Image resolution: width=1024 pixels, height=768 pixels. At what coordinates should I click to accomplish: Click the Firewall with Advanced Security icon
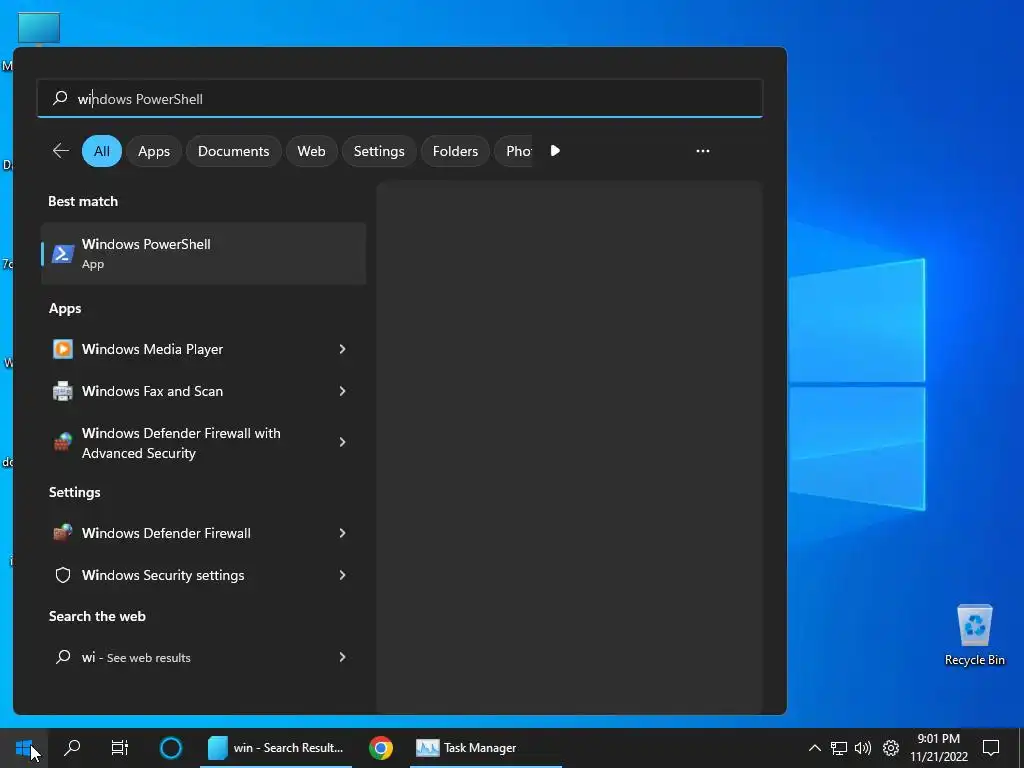pos(63,443)
